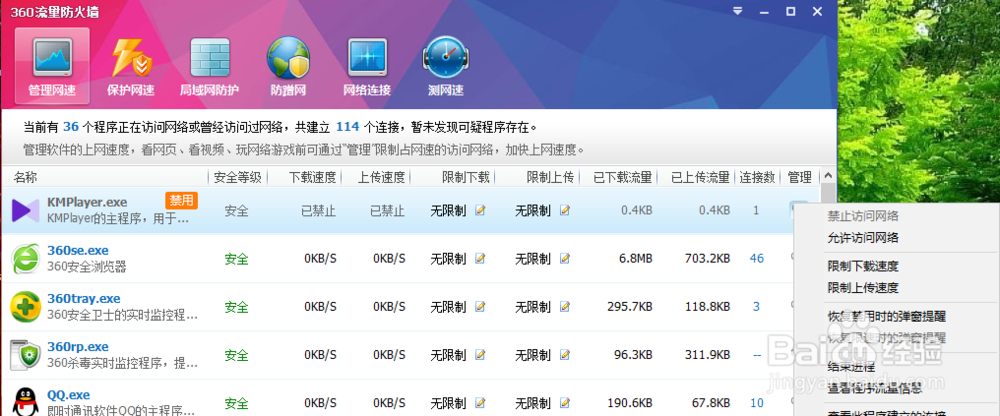Image resolution: width=1000 pixels, height=416 pixels.
Task: Open the 测网速 speed test
Action: [x=446, y=66]
